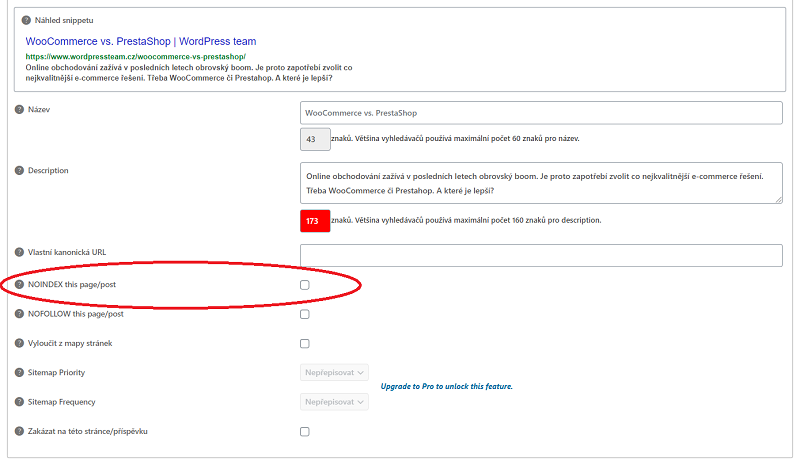Click label NOINDEX this page/post
Image resolution: width=800 pixels, height=461 pixels.
click(72, 285)
